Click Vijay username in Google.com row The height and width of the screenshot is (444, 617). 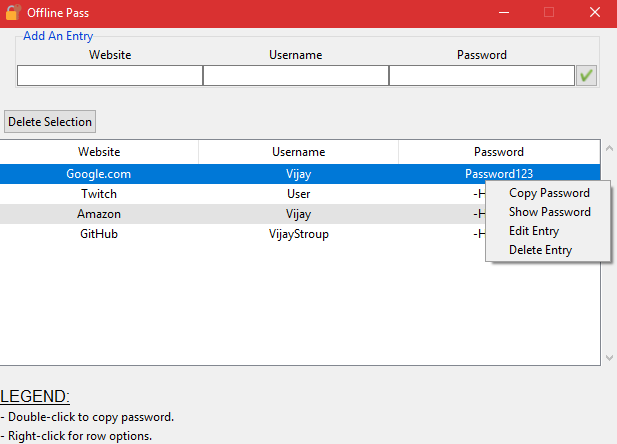coord(298,174)
